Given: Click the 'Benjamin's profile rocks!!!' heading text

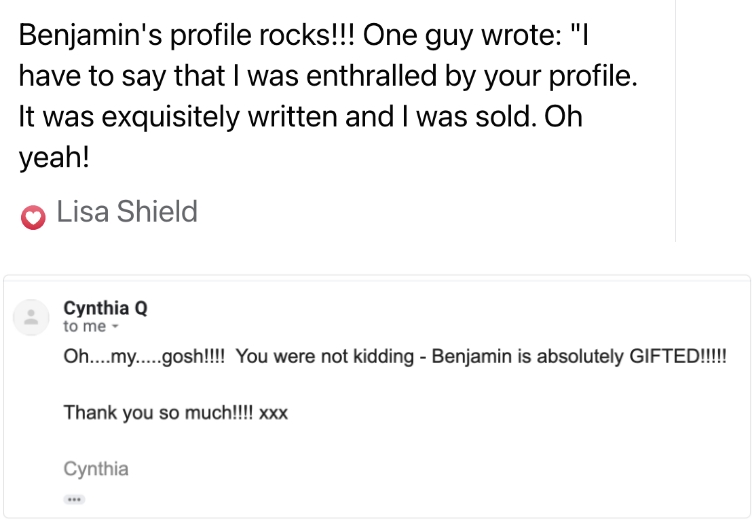Looking at the screenshot, I should click(x=186, y=36).
